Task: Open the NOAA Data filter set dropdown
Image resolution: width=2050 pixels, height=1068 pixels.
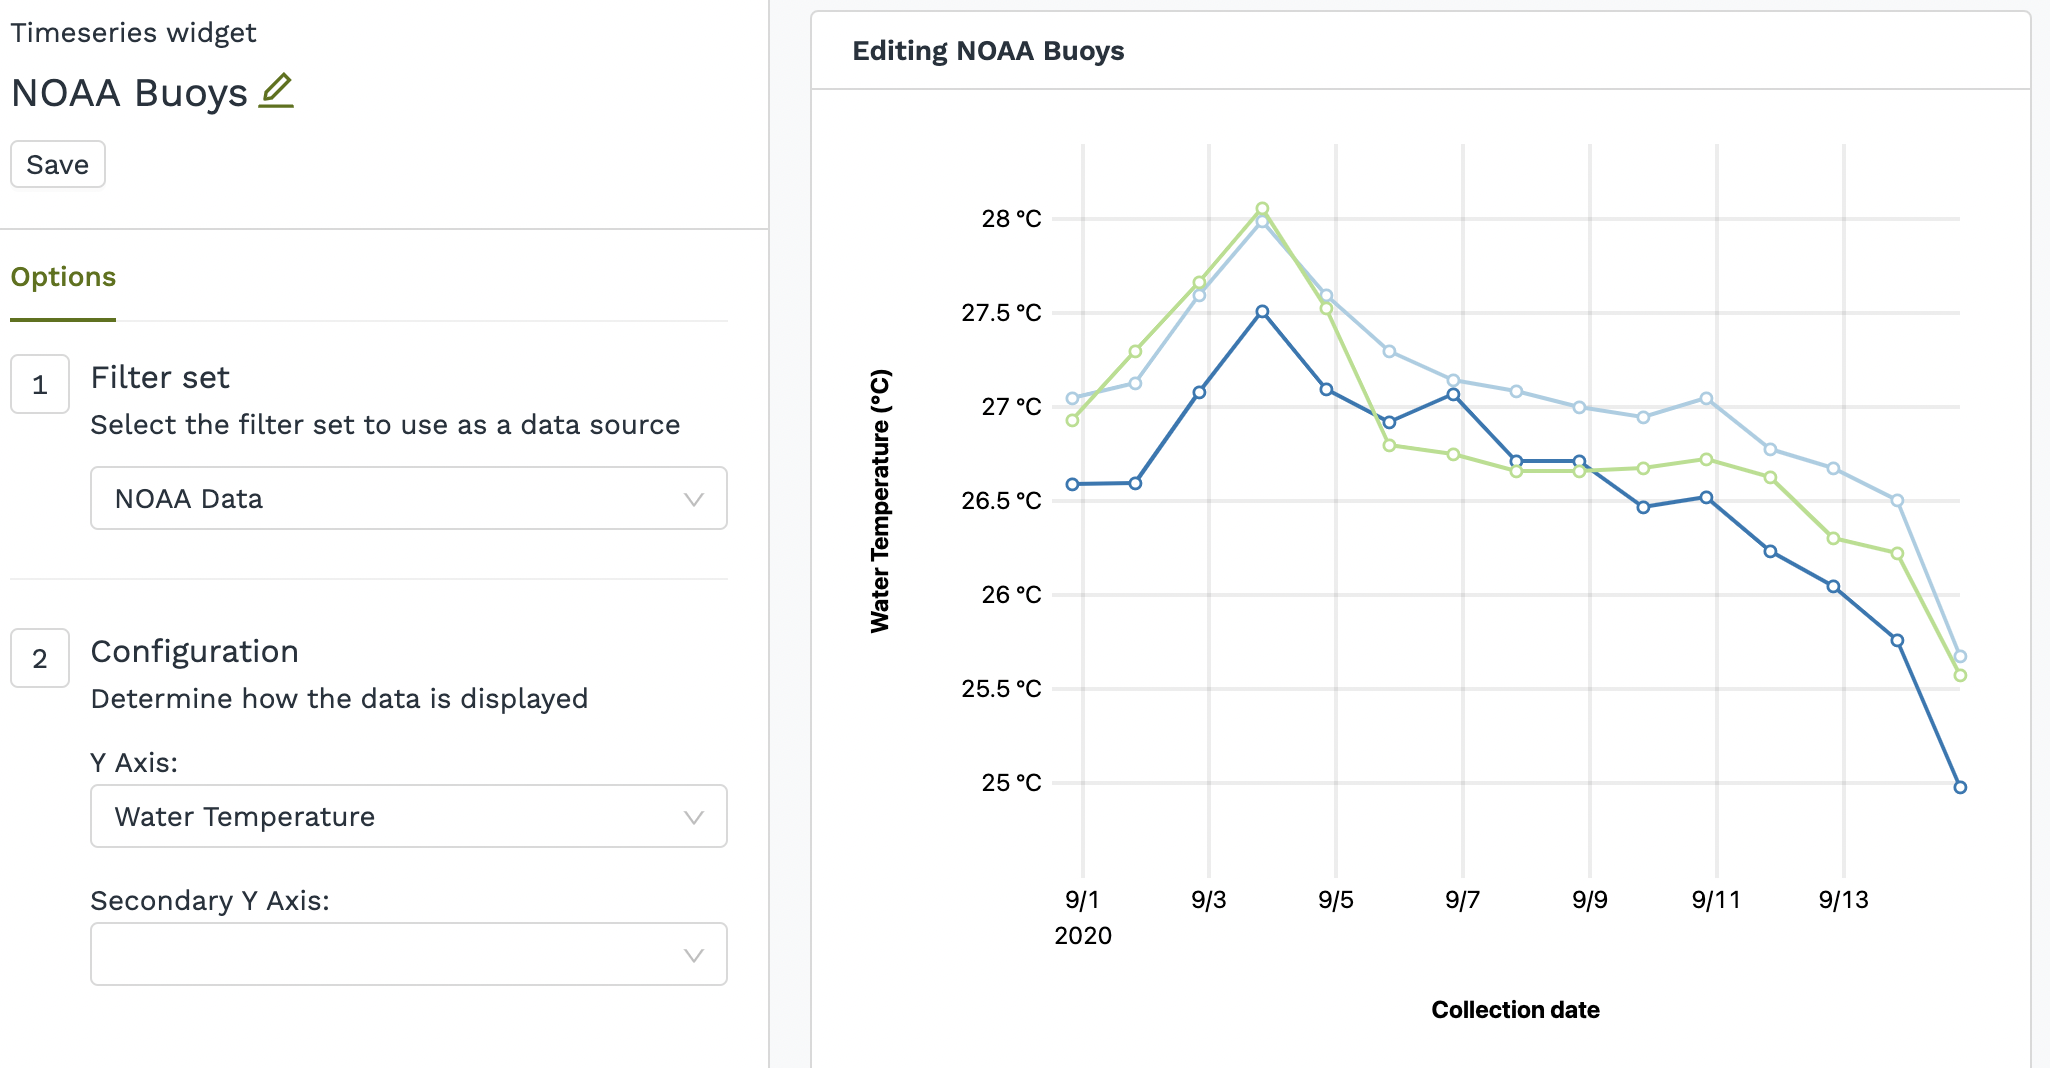Action: [408, 498]
